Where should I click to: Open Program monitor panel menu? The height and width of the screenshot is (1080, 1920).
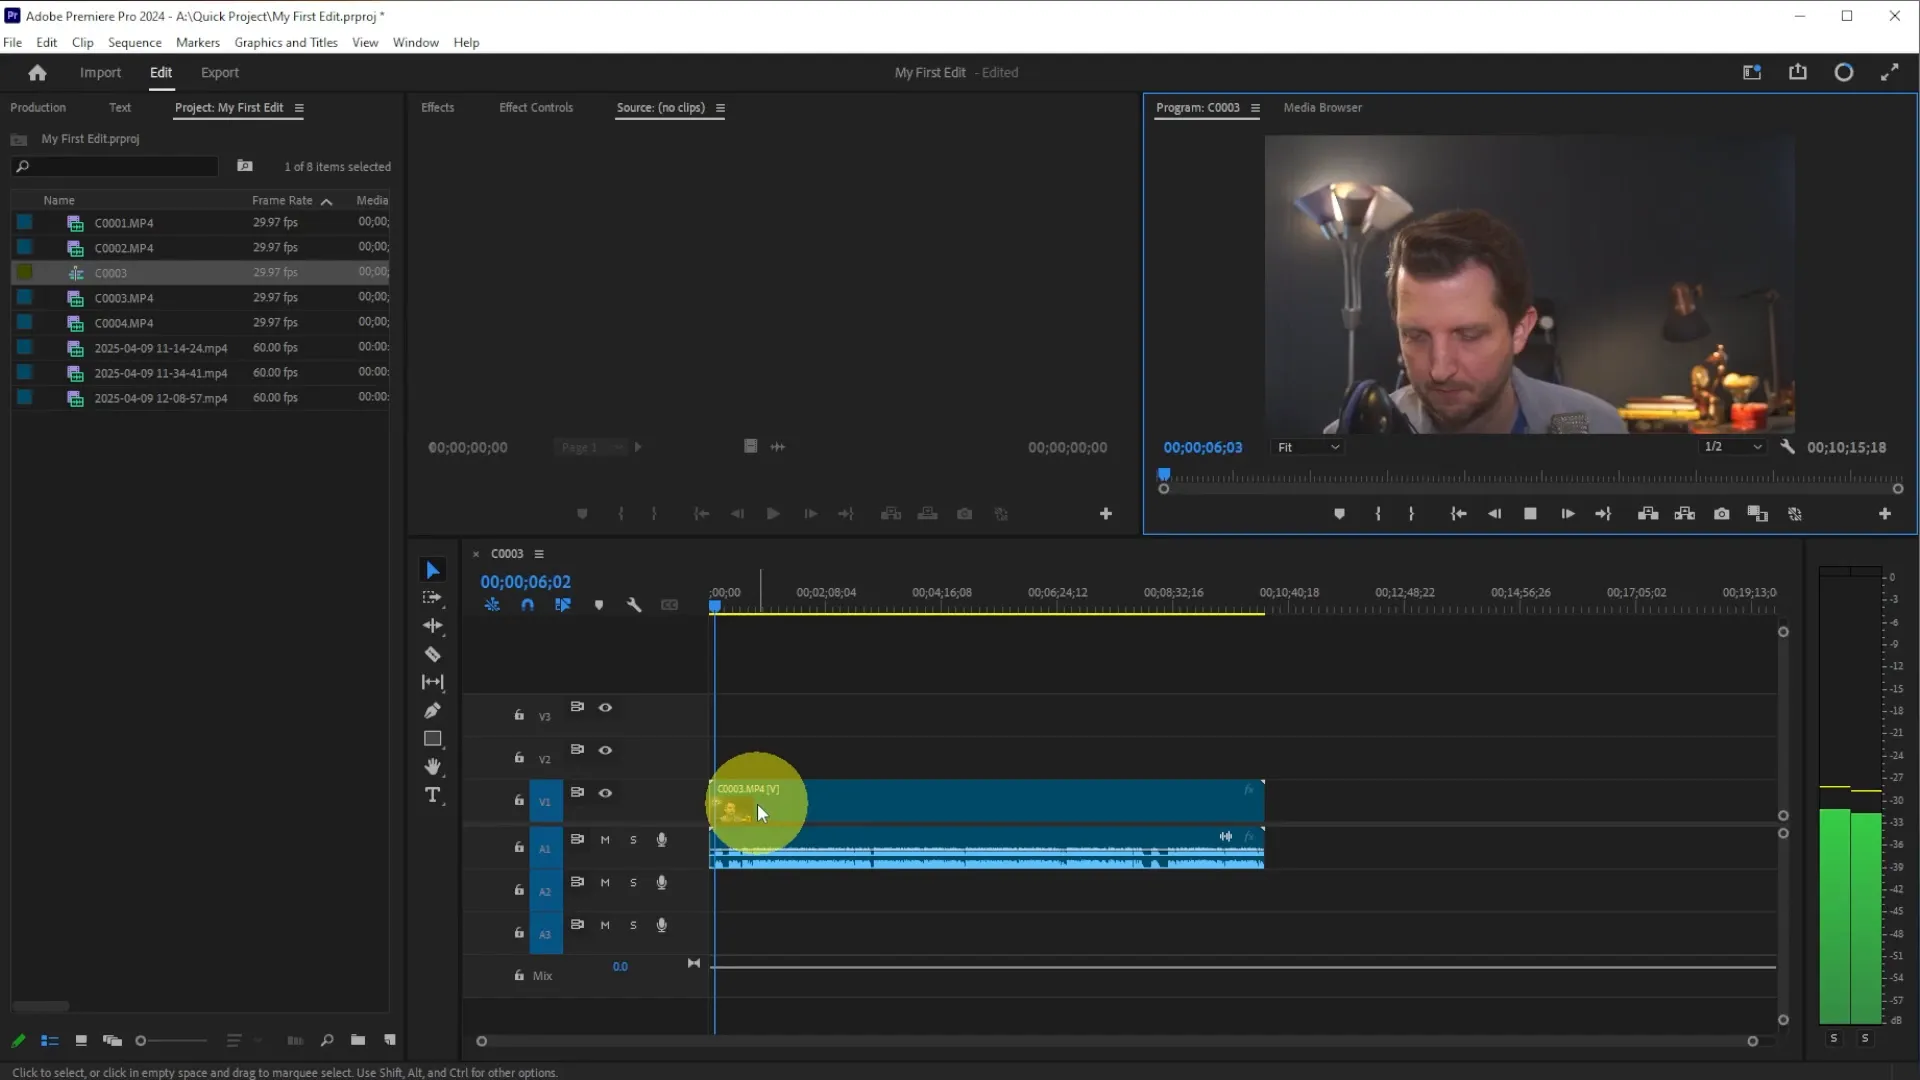[x=1255, y=108]
